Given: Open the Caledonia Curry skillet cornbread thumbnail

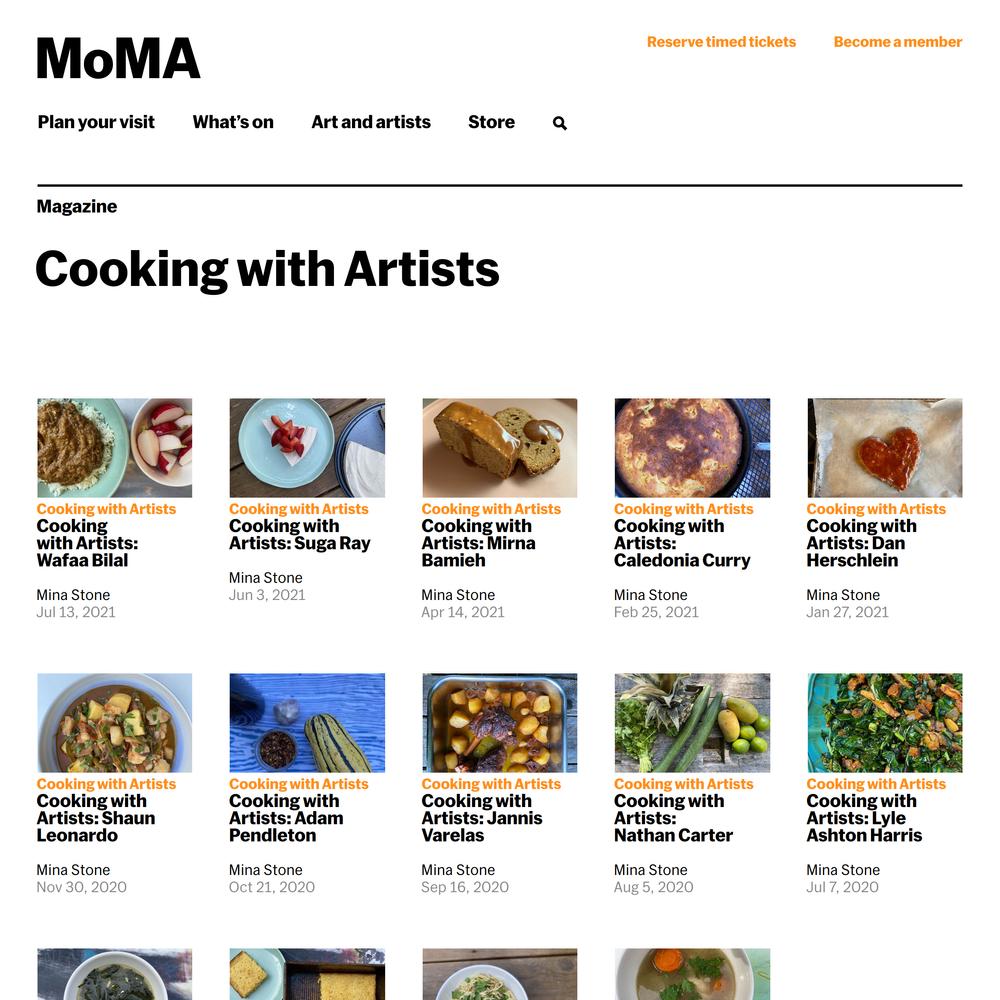Looking at the screenshot, I should pyautogui.click(x=692, y=448).
